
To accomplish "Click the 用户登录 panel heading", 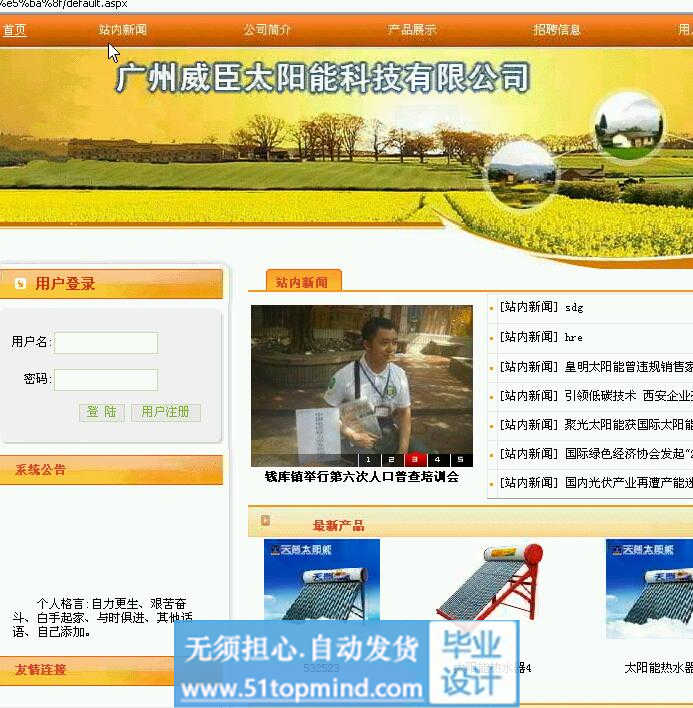I will tap(65, 284).
